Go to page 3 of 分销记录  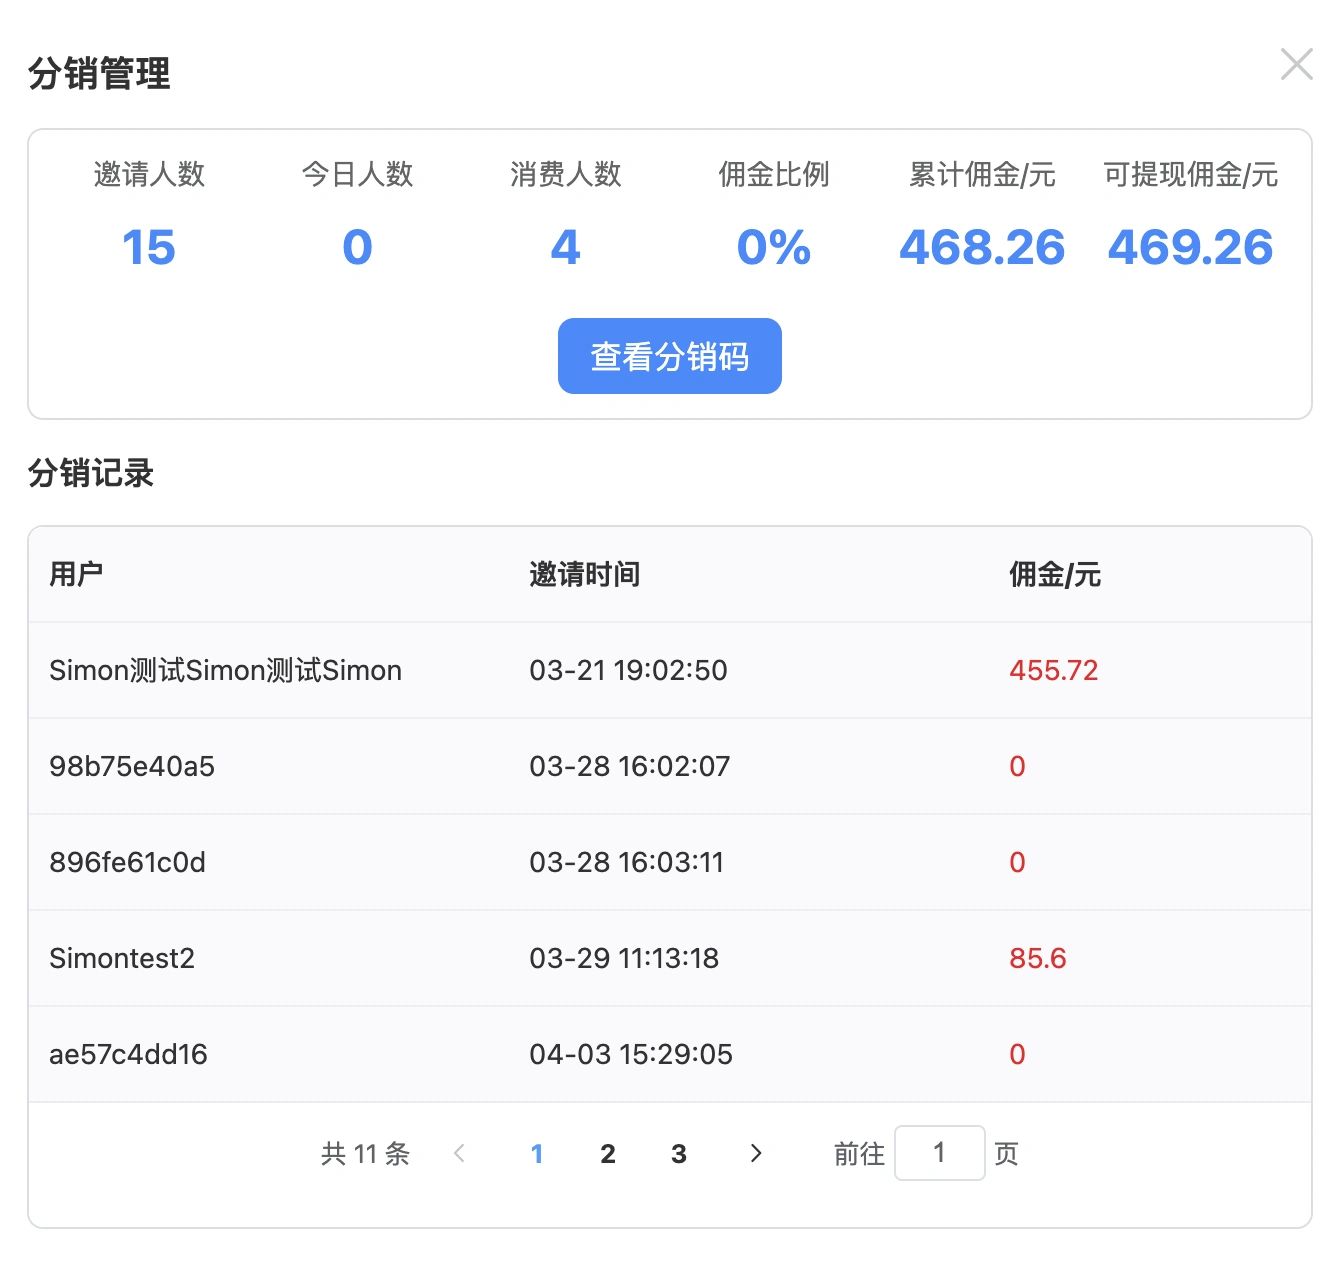coord(679,1153)
